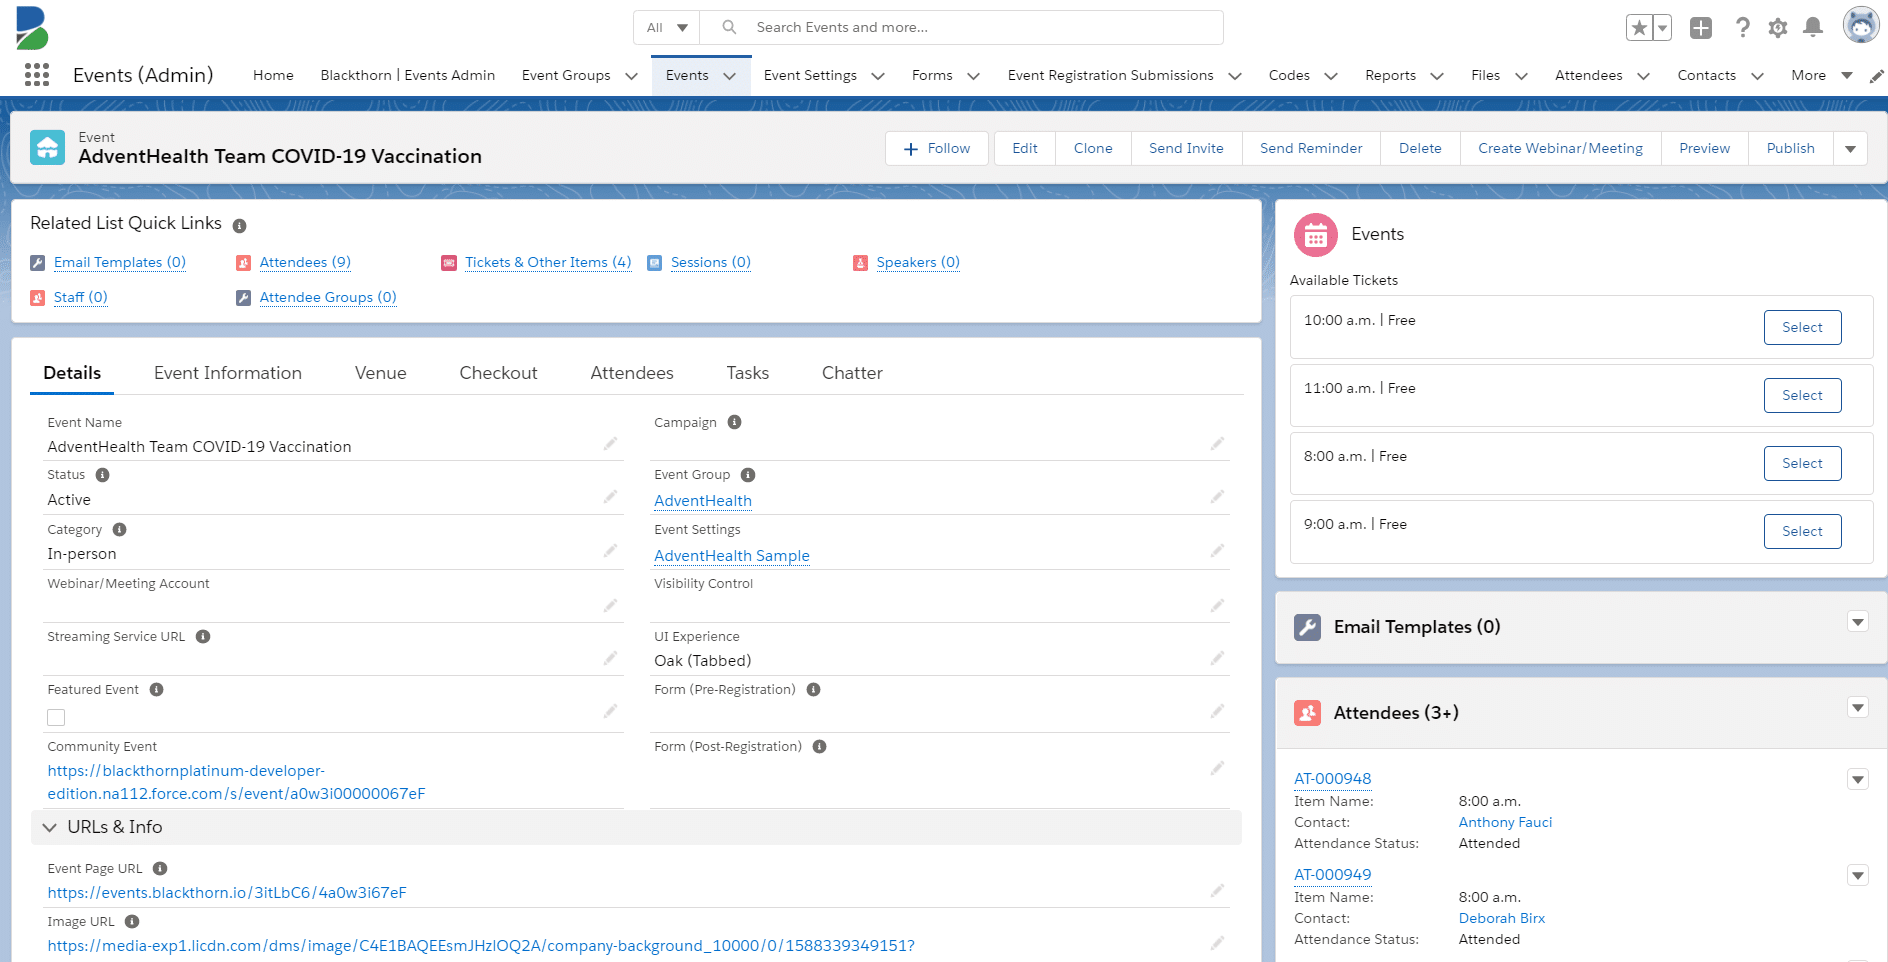Screen dimensions: 1888x962
Task: Switch to the Checkout tab
Action: (498, 373)
